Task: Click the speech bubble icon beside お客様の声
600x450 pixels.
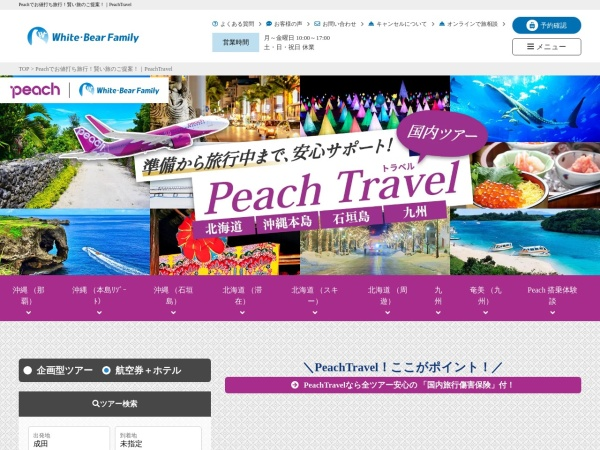Action: [269, 24]
